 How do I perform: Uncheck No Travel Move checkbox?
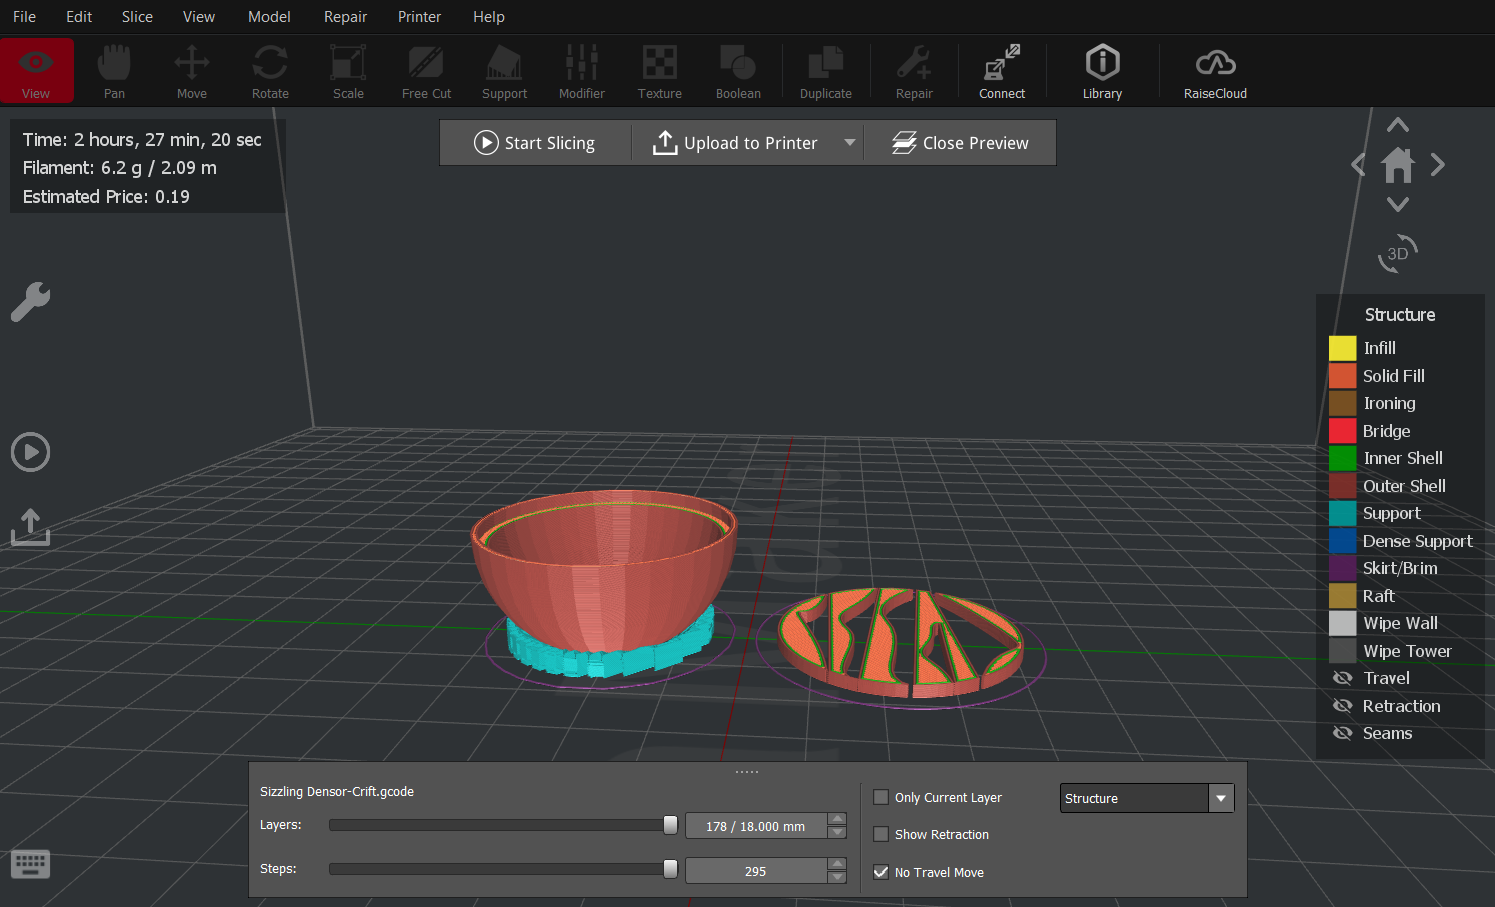click(x=881, y=872)
